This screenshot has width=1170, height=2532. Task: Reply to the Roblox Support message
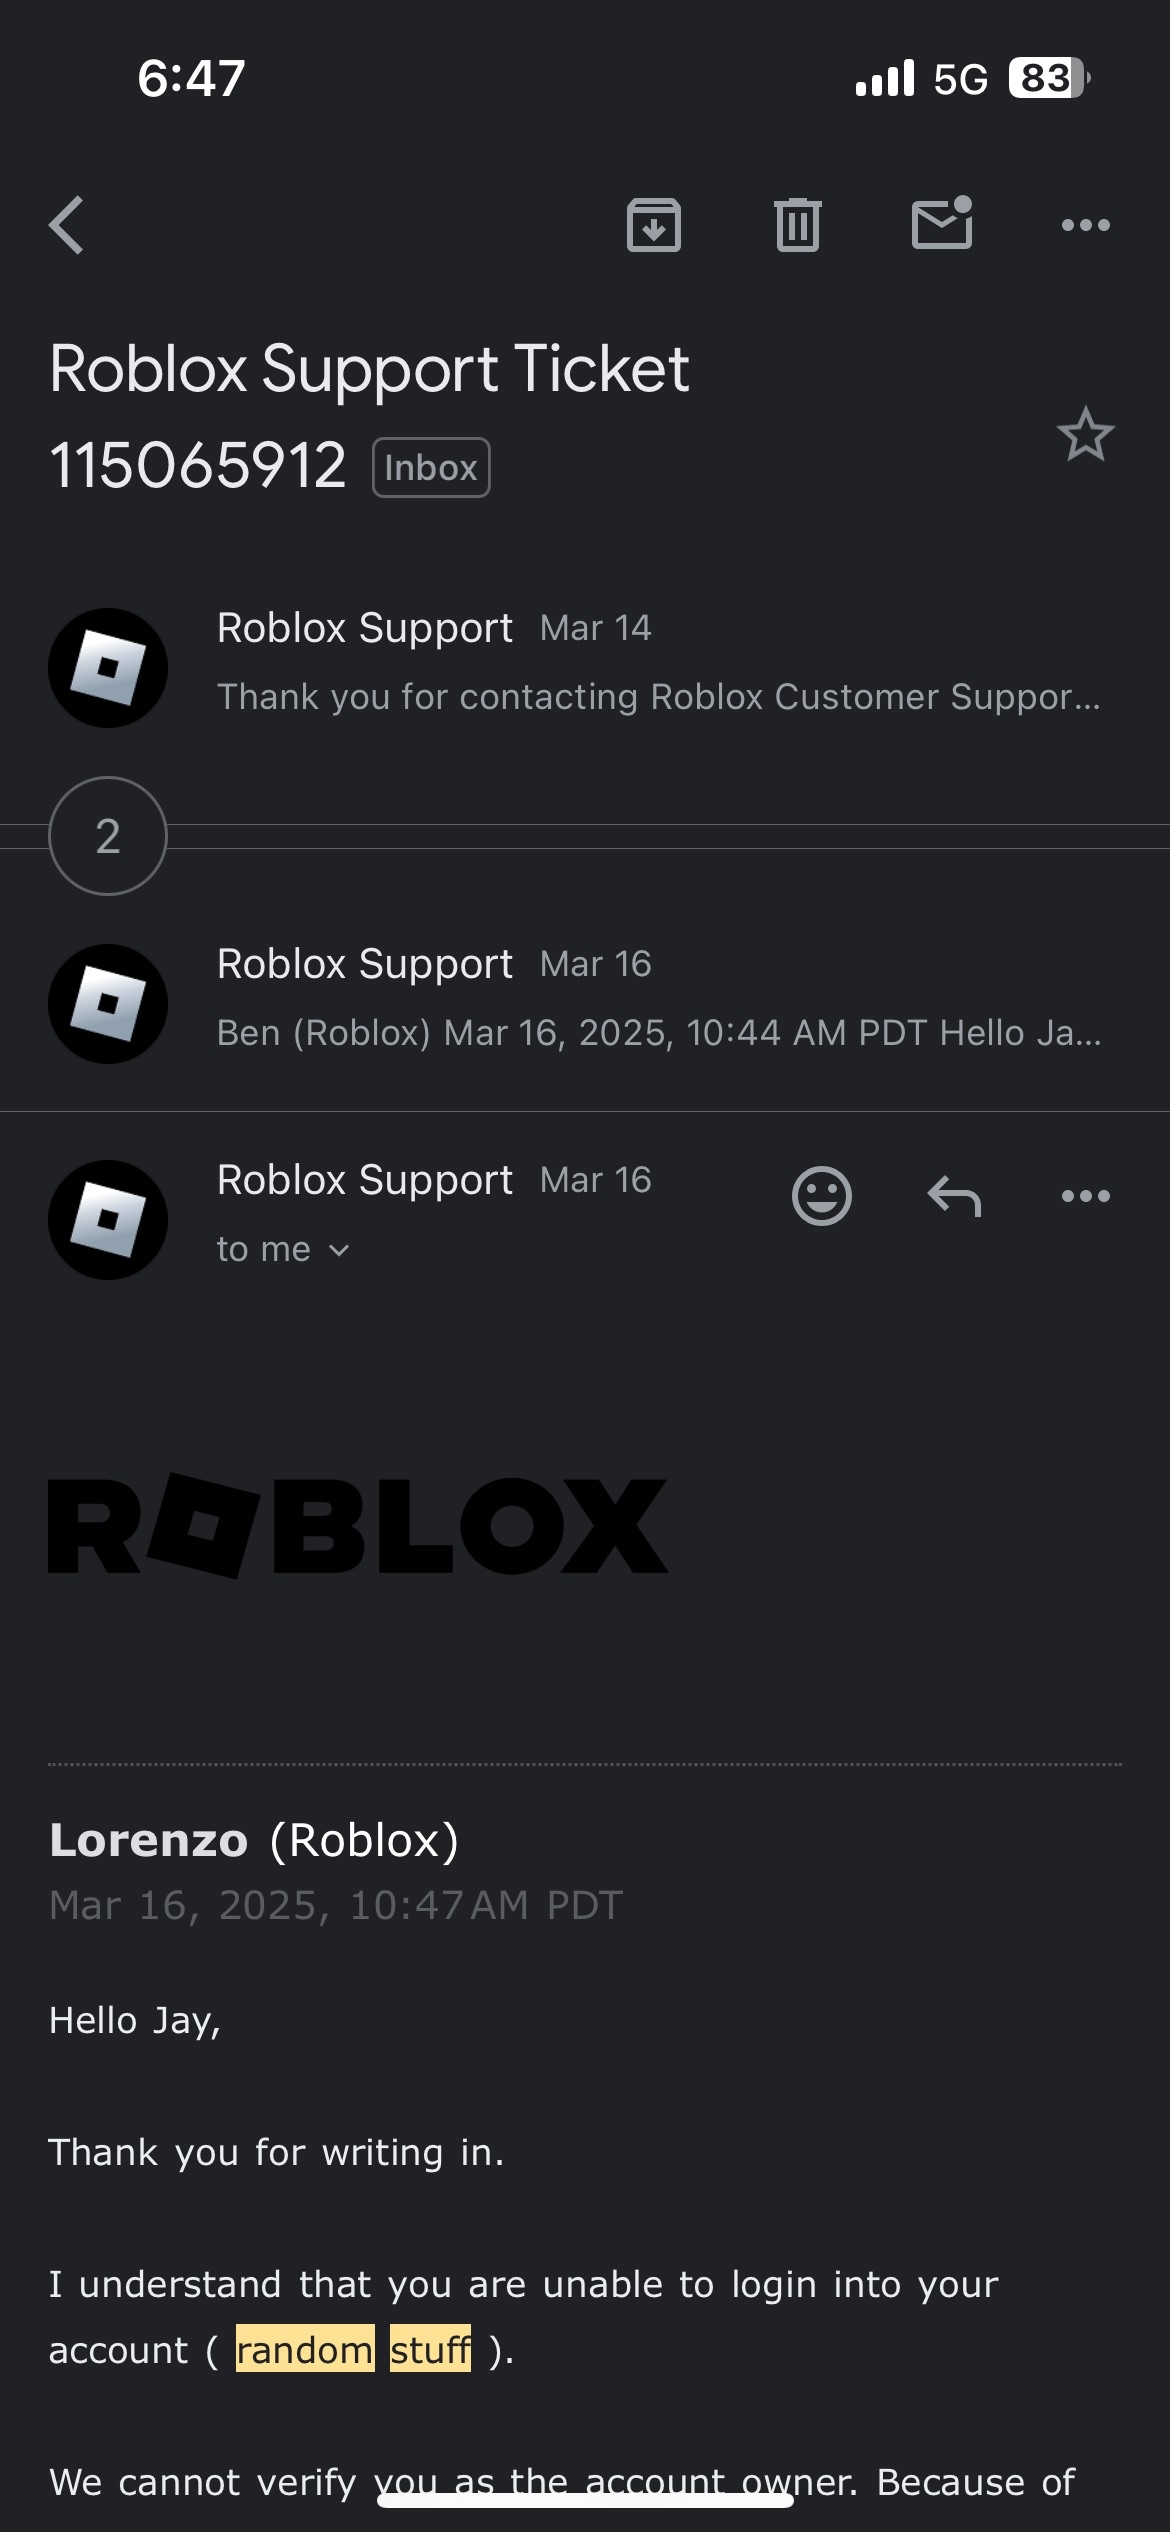954,1196
